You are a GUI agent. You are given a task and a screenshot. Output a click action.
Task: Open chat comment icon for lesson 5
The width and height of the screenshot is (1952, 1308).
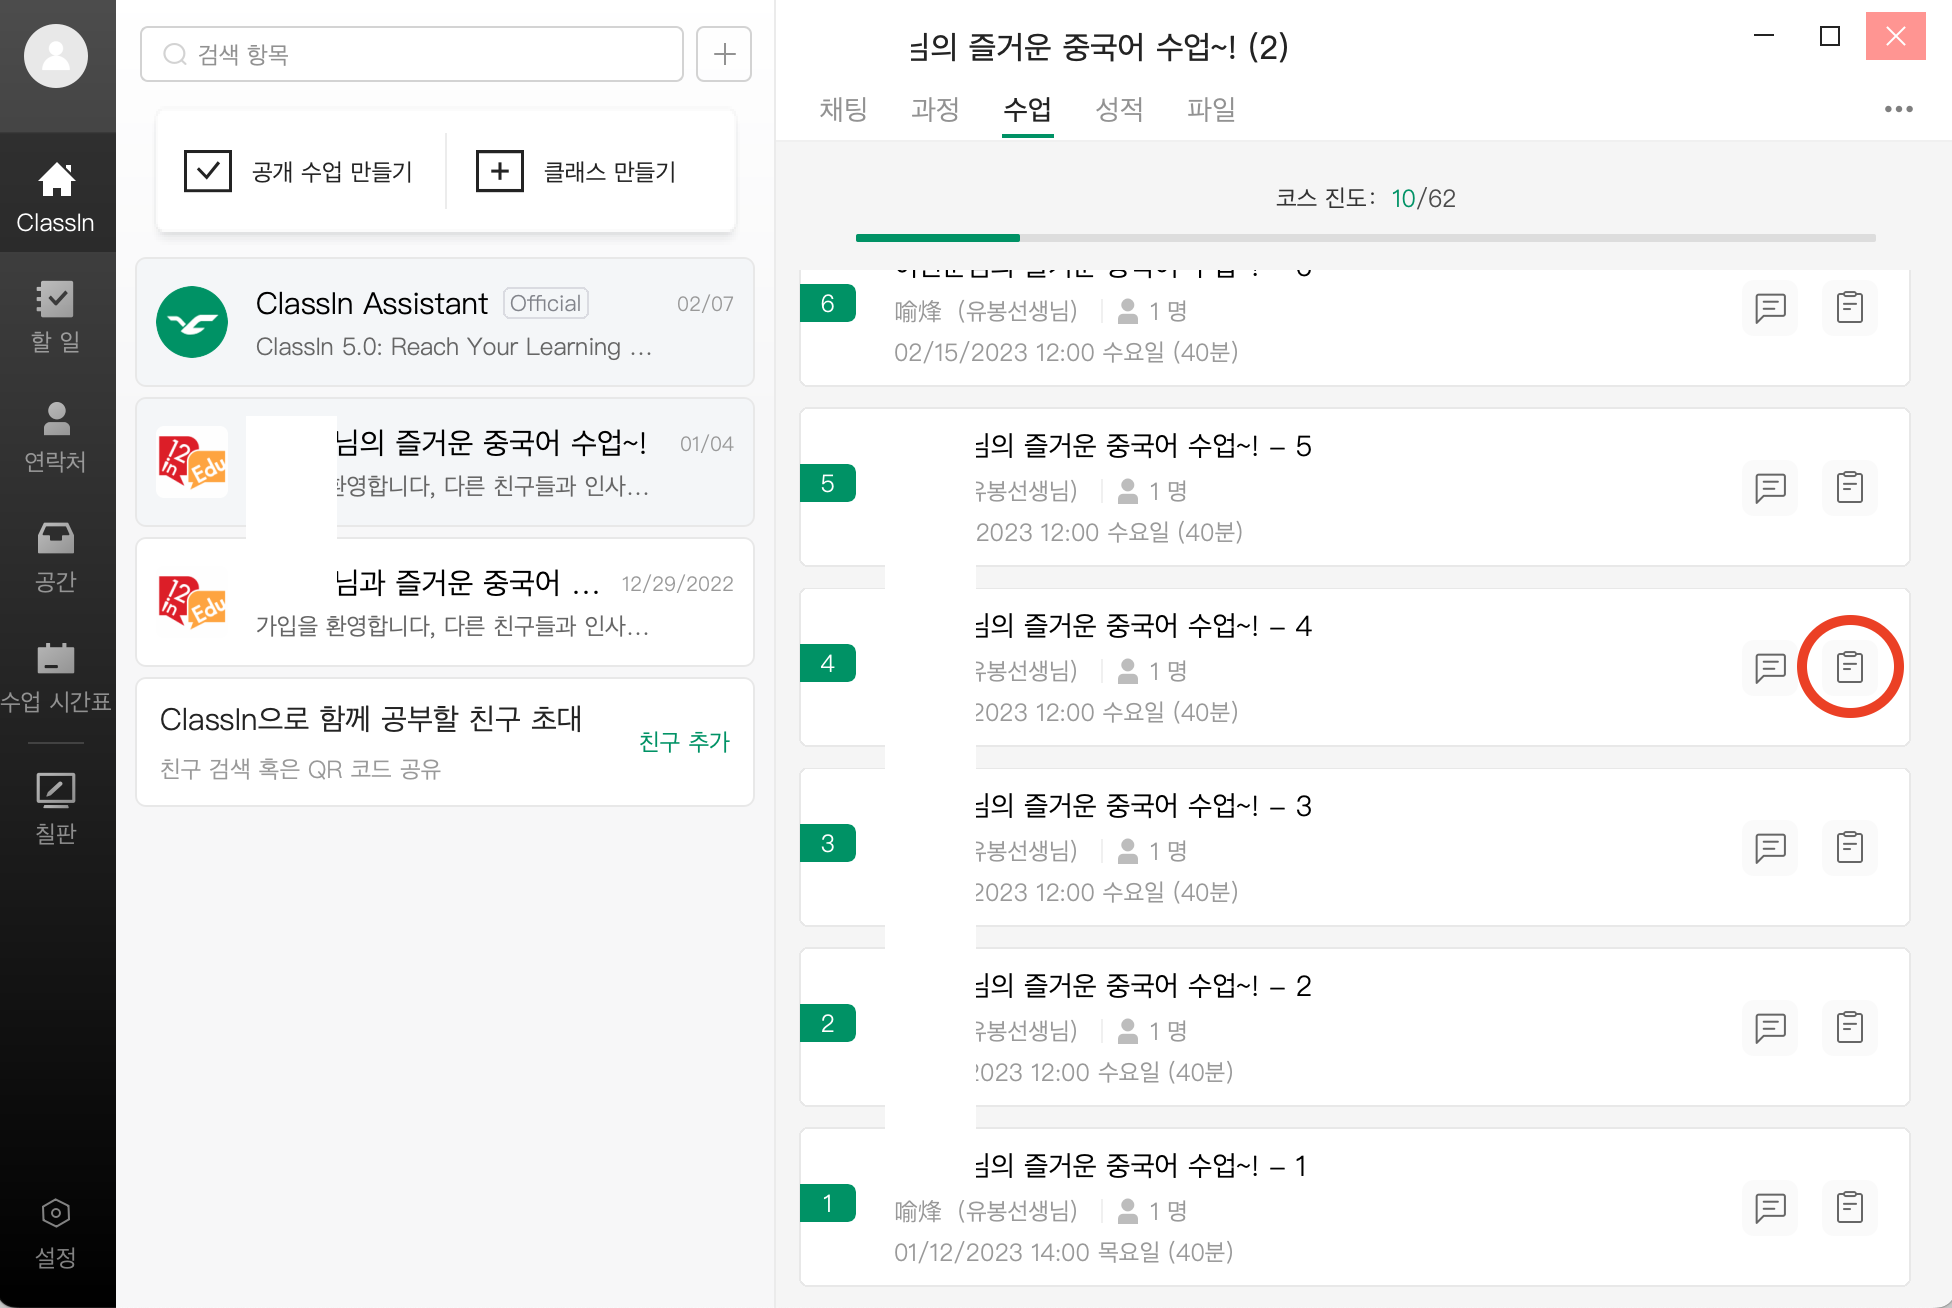tap(1770, 488)
